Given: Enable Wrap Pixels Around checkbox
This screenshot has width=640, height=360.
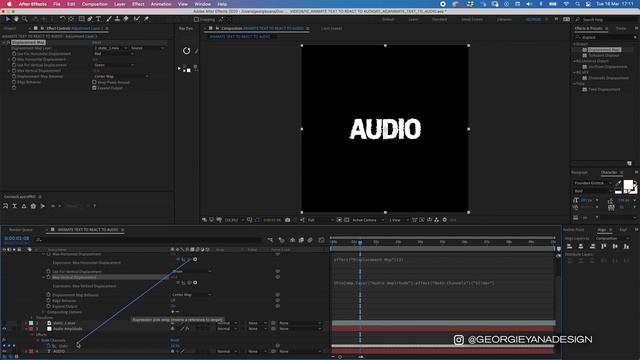Looking at the screenshot, I should [94, 82].
